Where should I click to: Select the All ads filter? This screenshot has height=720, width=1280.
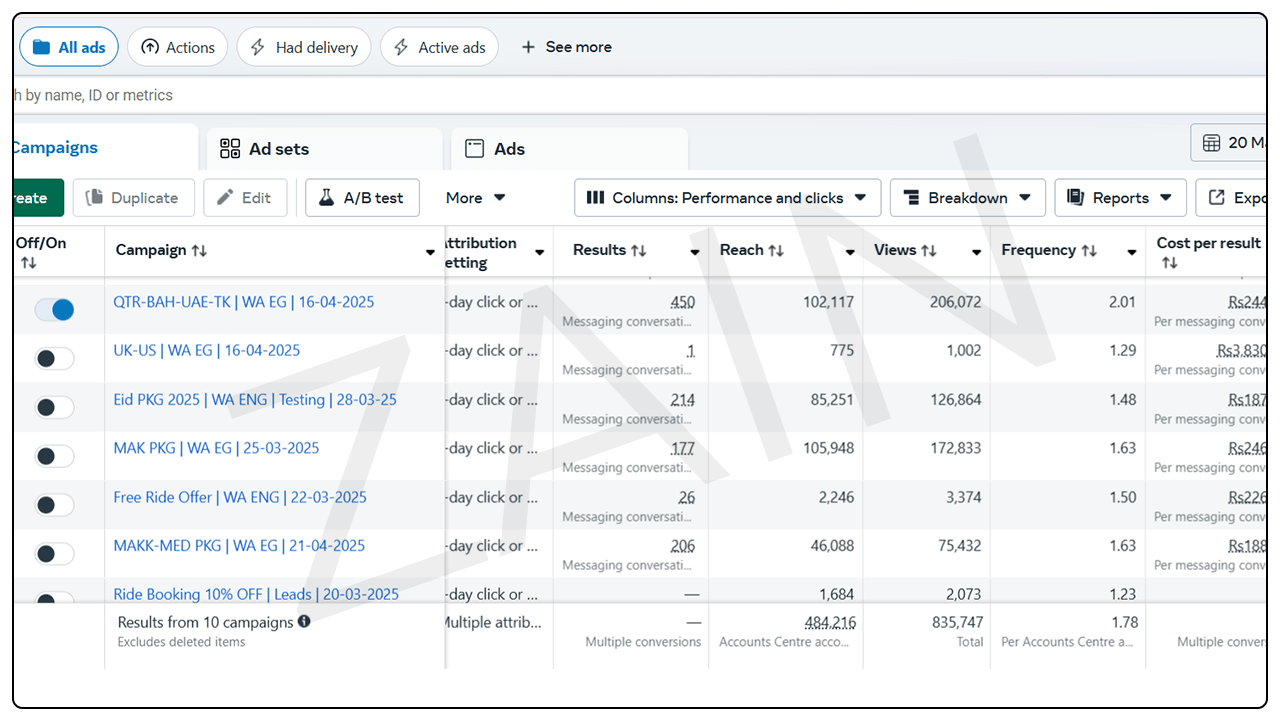(69, 47)
